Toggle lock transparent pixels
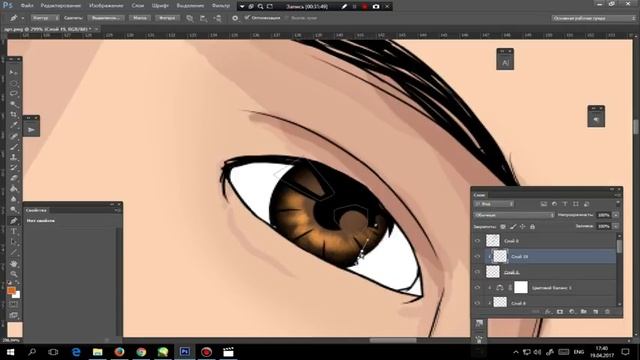Screen dimensions: 640x360 pyautogui.click(x=503, y=227)
